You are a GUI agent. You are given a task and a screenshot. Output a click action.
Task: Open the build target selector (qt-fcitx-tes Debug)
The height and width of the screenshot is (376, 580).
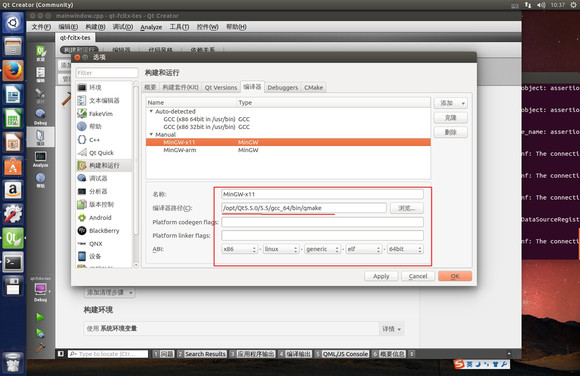40,291
